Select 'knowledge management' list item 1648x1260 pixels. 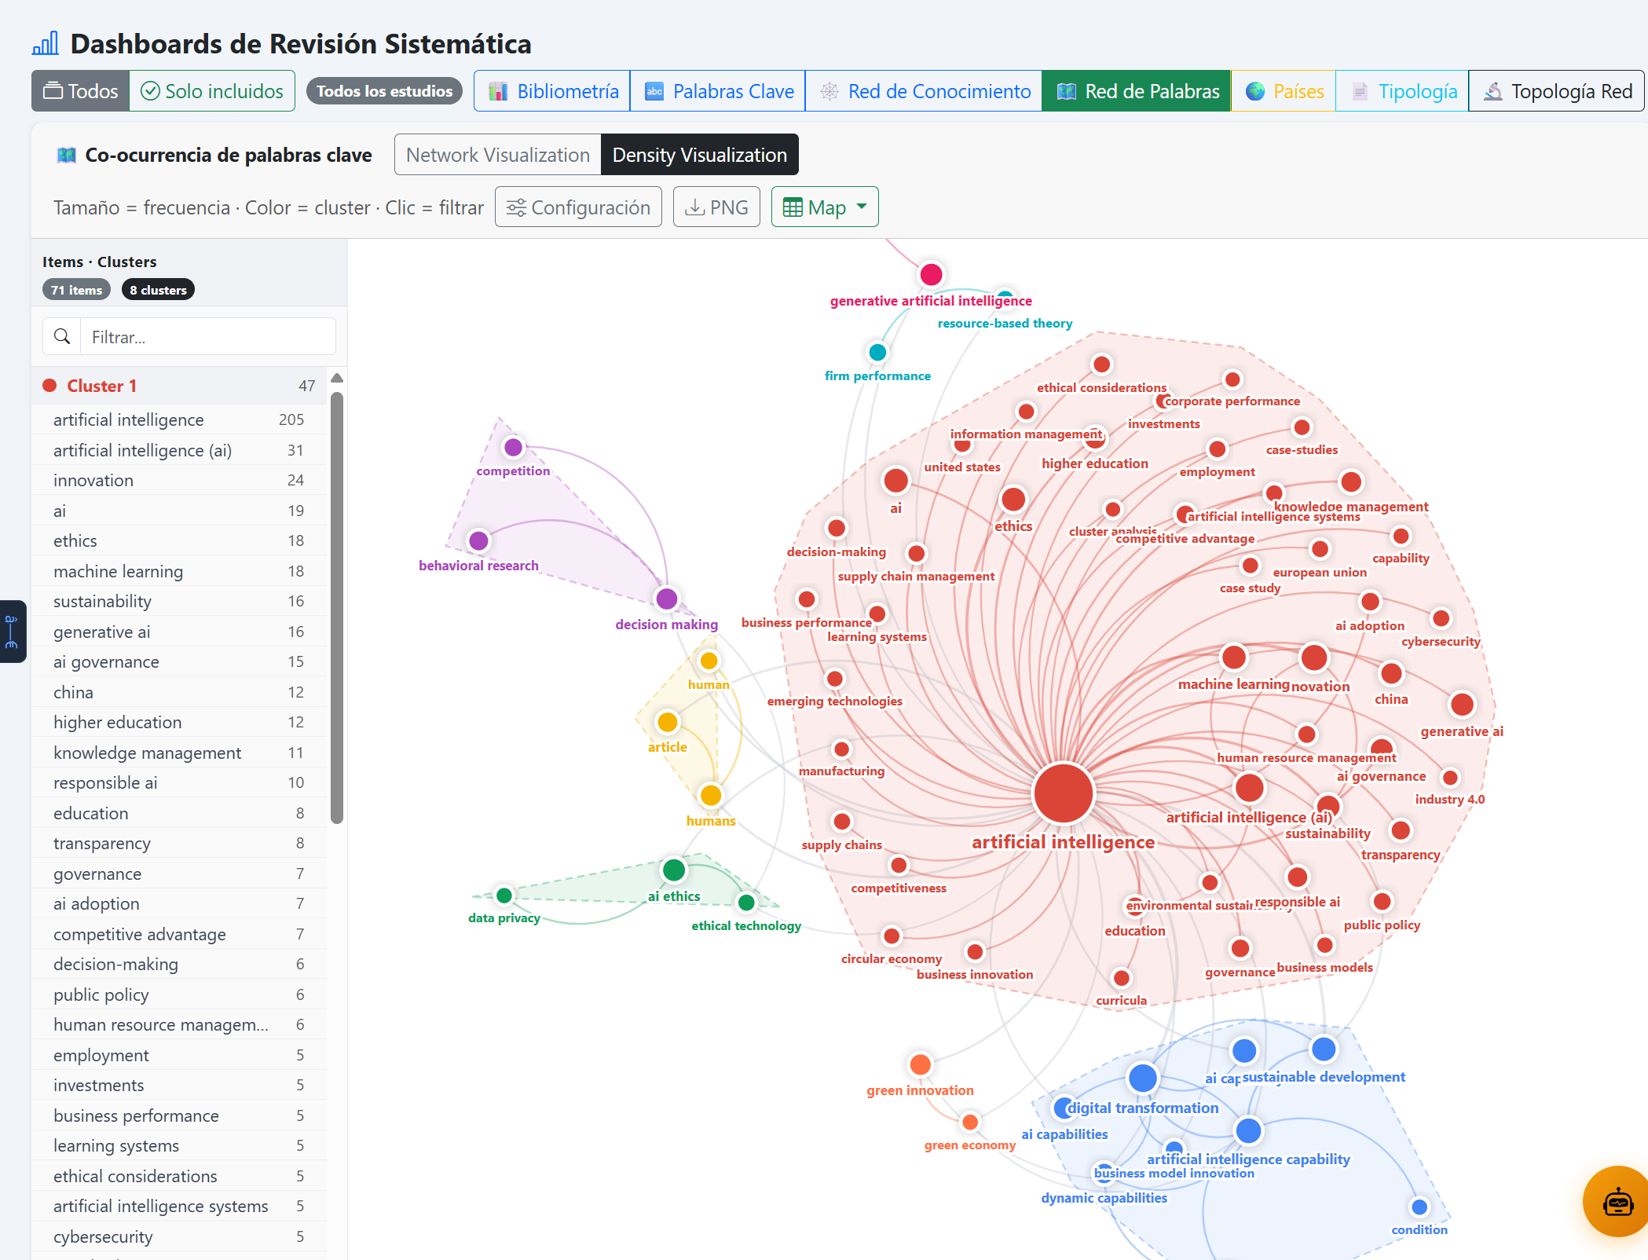[180, 753]
